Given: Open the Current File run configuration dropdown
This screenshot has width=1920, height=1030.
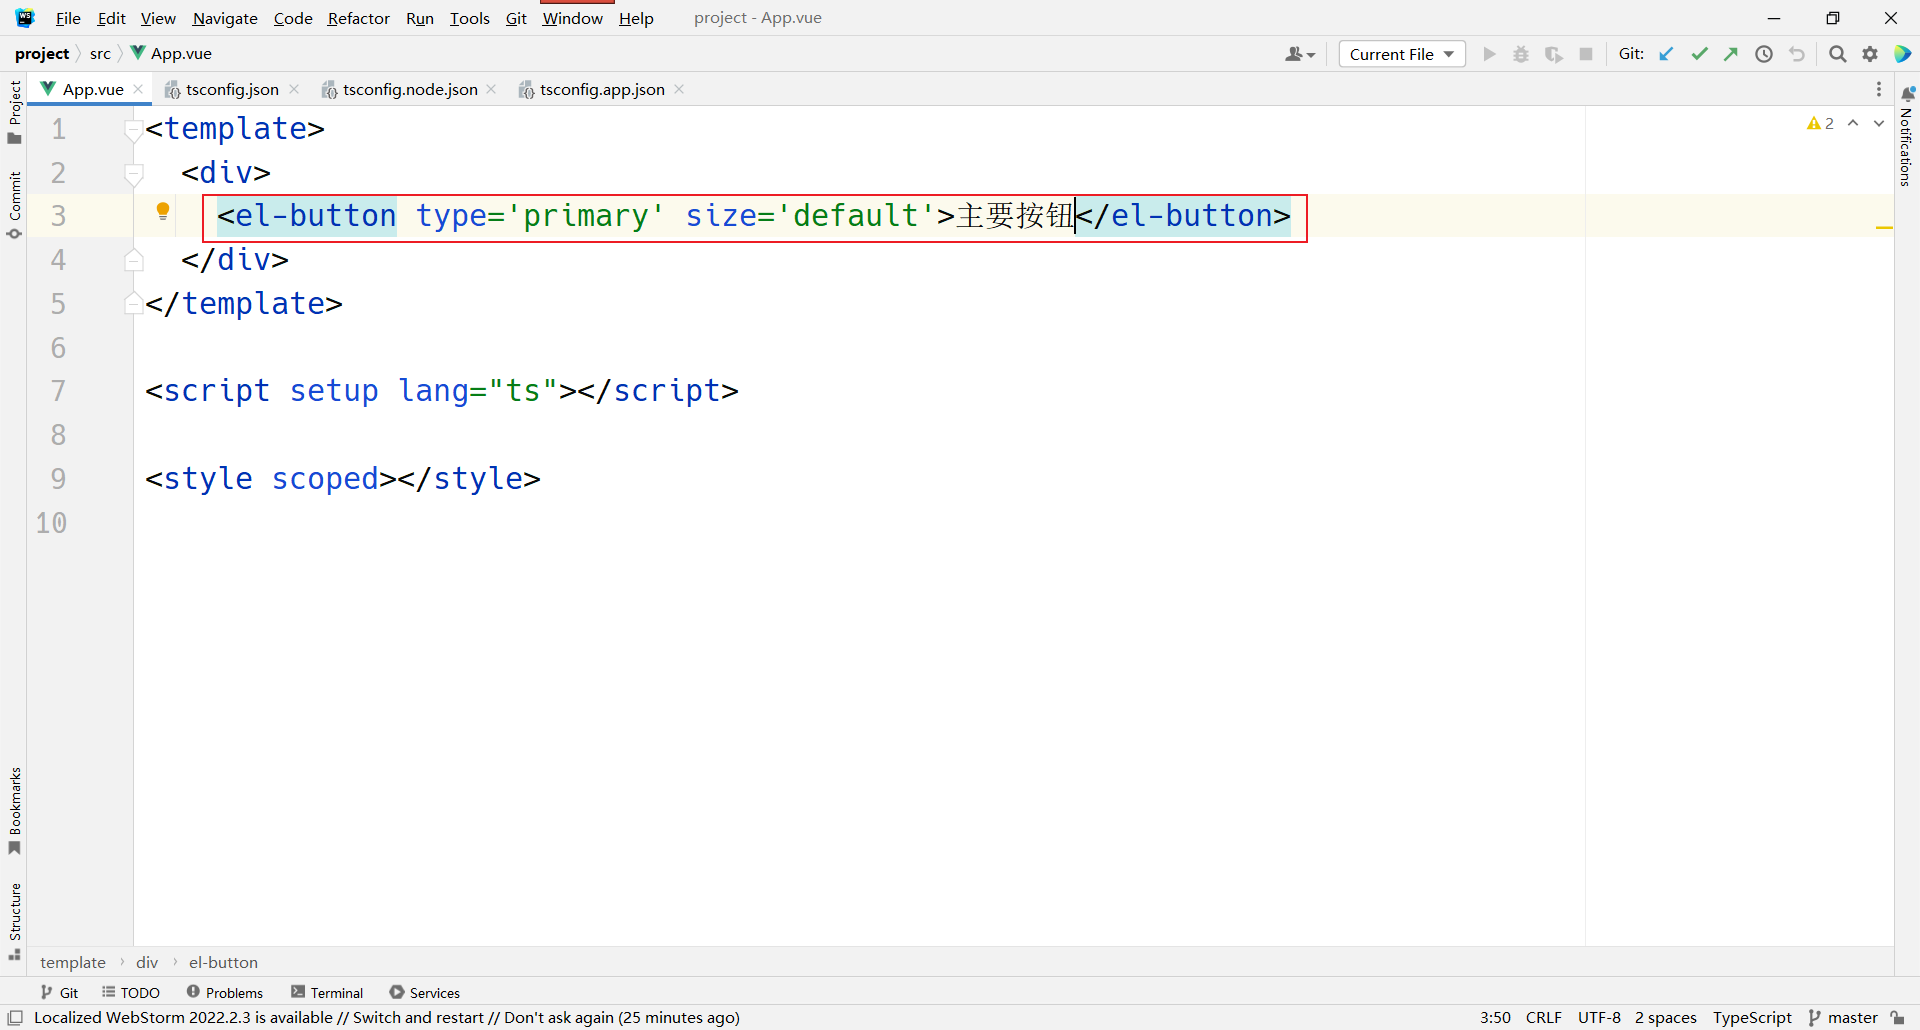Looking at the screenshot, I should tap(1402, 54).
